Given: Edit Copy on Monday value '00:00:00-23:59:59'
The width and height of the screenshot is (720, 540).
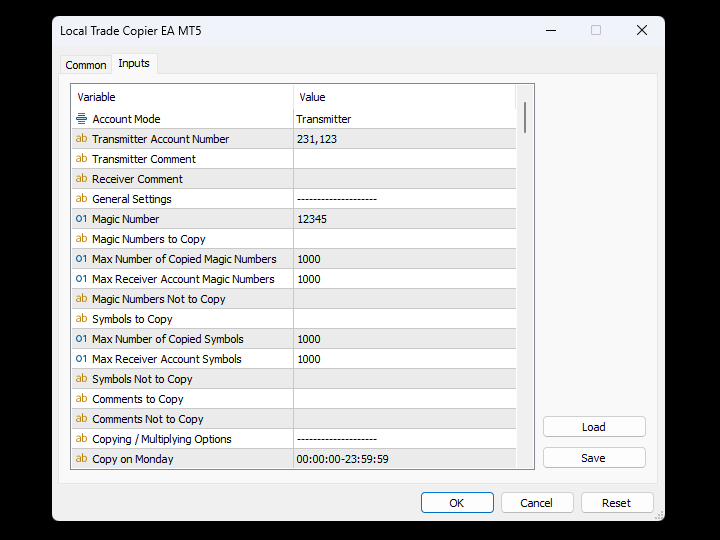Looking at the screenshot, I should (x=405, y=459).
